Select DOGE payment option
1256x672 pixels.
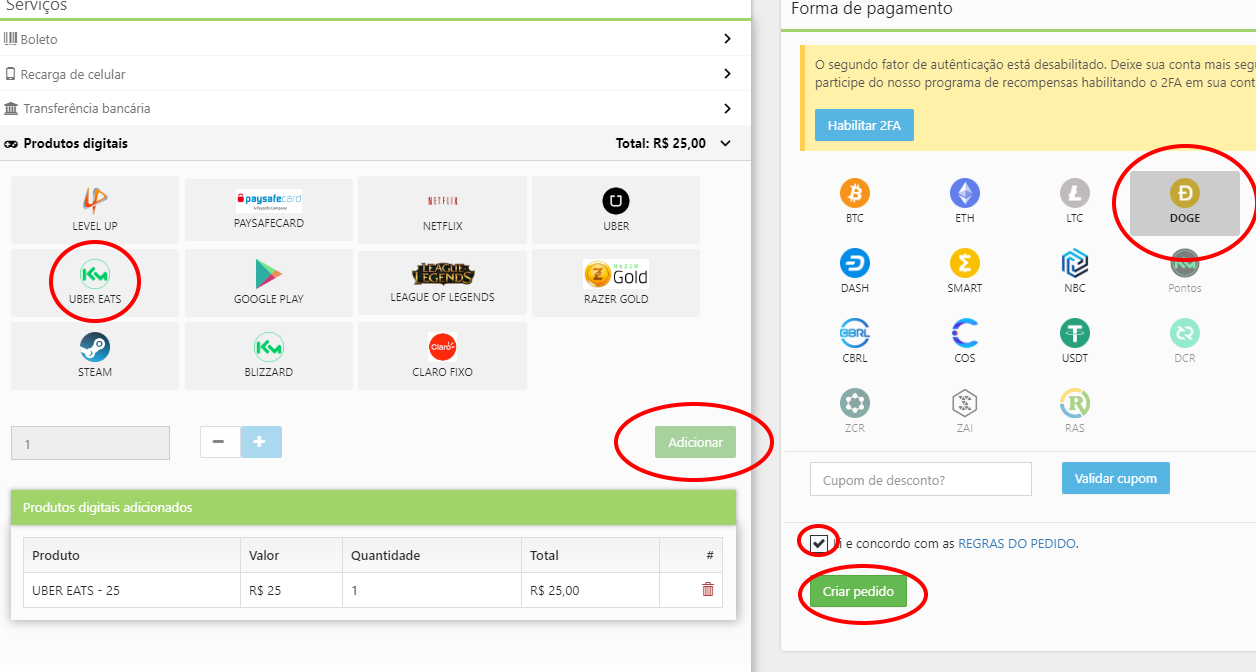(x=1185, y=203)
